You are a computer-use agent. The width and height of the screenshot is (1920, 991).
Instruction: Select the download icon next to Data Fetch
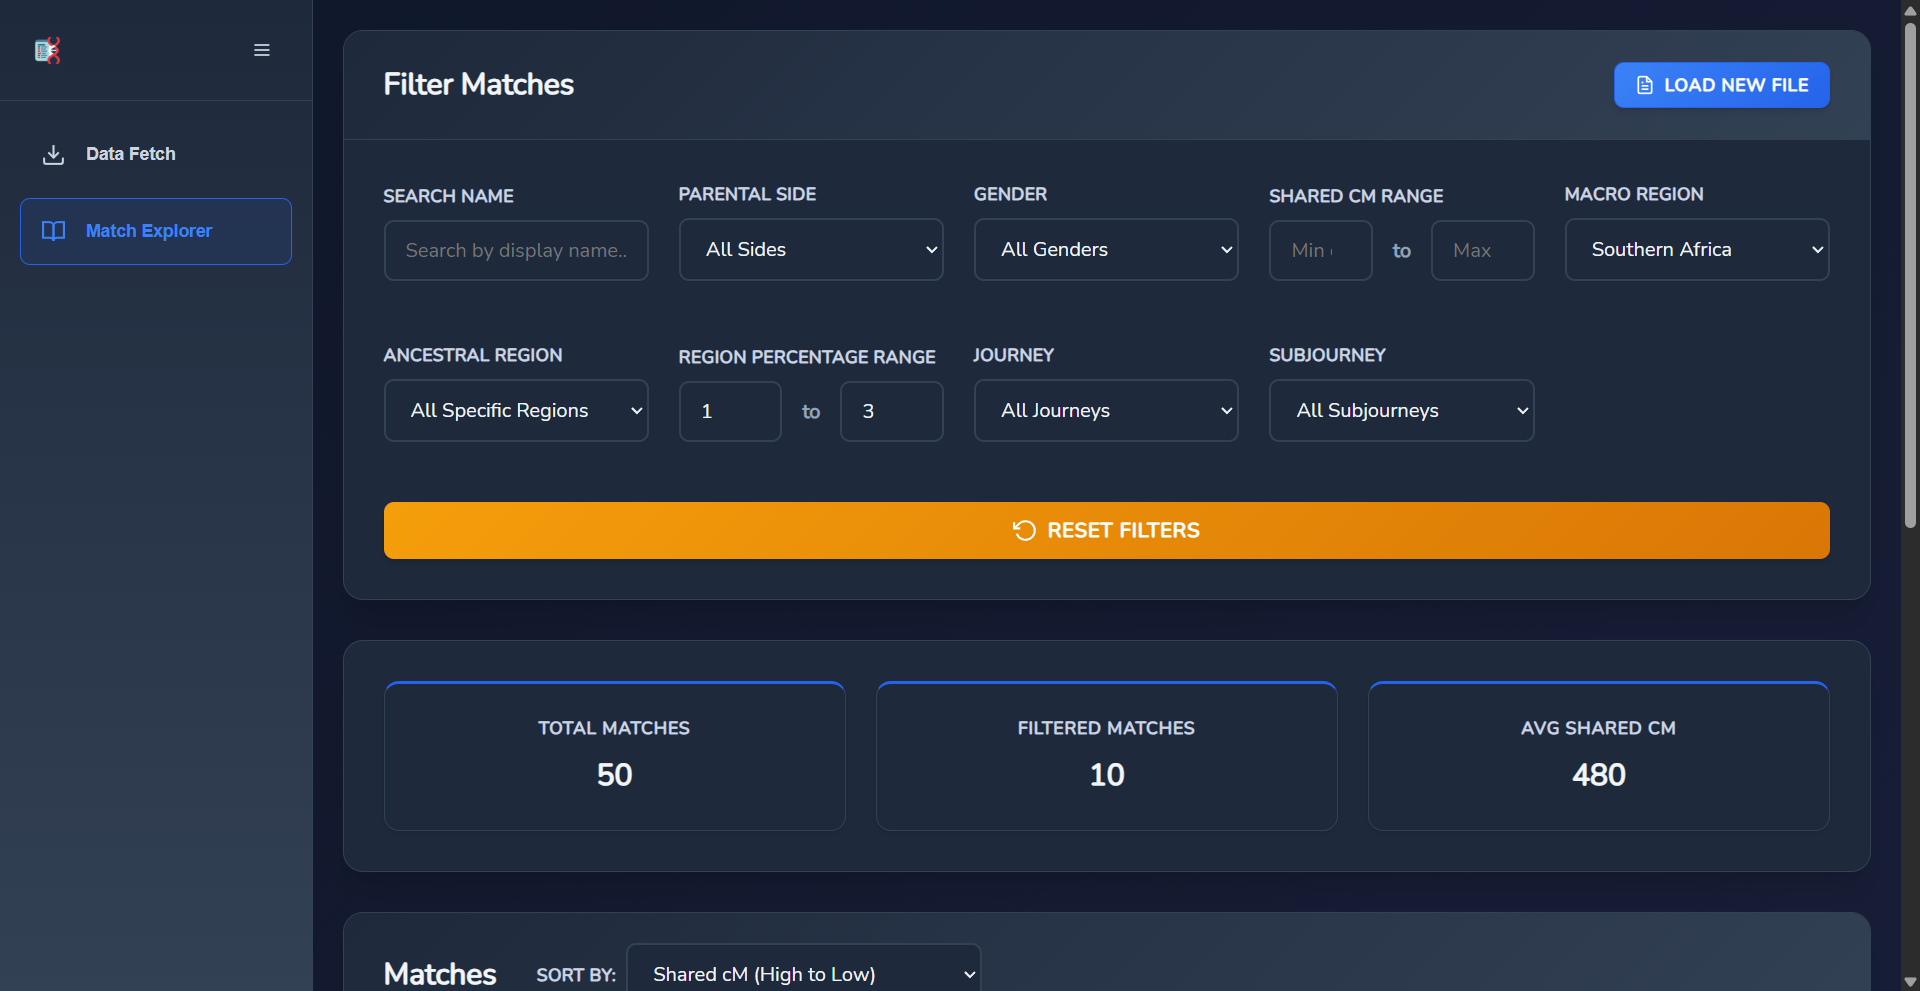[53, 154]
